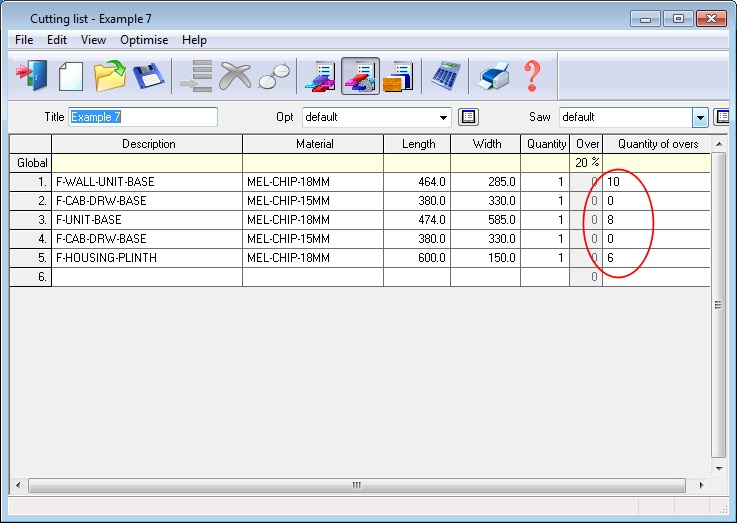This screenshot has height=523, width=737.
Task: Click the width value 585.0
Action: tap(486, 220)
